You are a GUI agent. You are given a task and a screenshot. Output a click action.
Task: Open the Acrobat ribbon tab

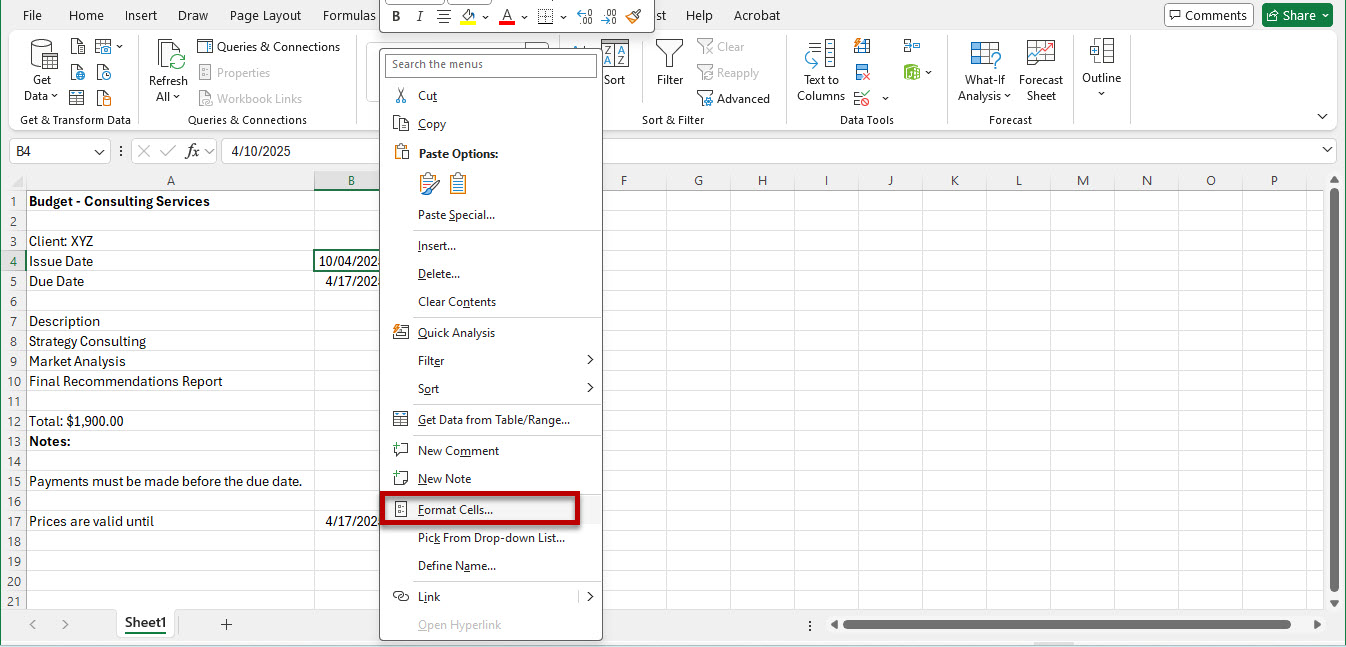coord(757,15)
